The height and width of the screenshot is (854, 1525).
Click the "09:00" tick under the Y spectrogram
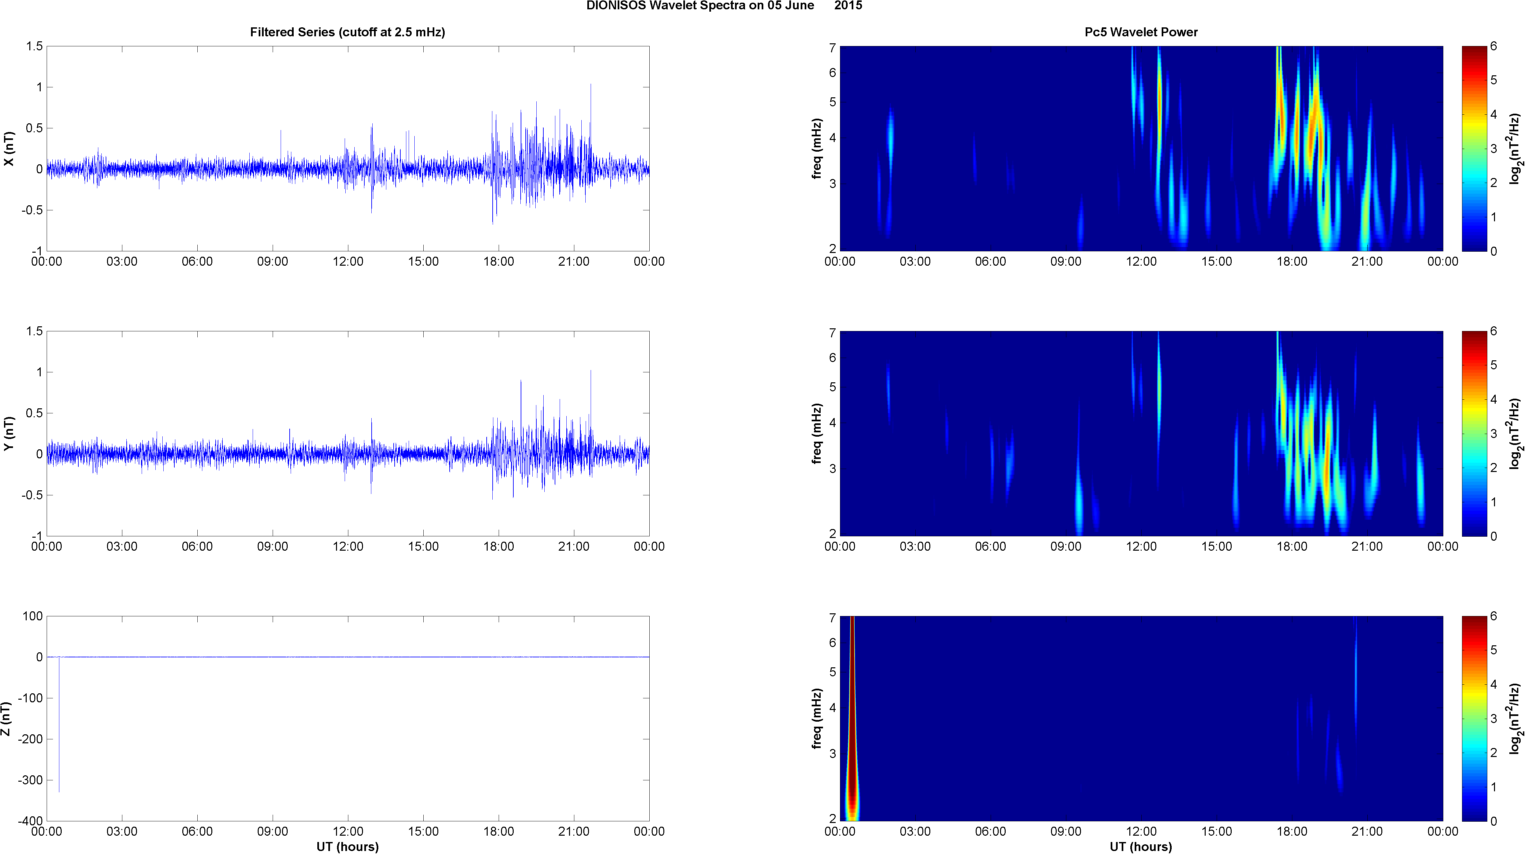tap(1066, 547)
